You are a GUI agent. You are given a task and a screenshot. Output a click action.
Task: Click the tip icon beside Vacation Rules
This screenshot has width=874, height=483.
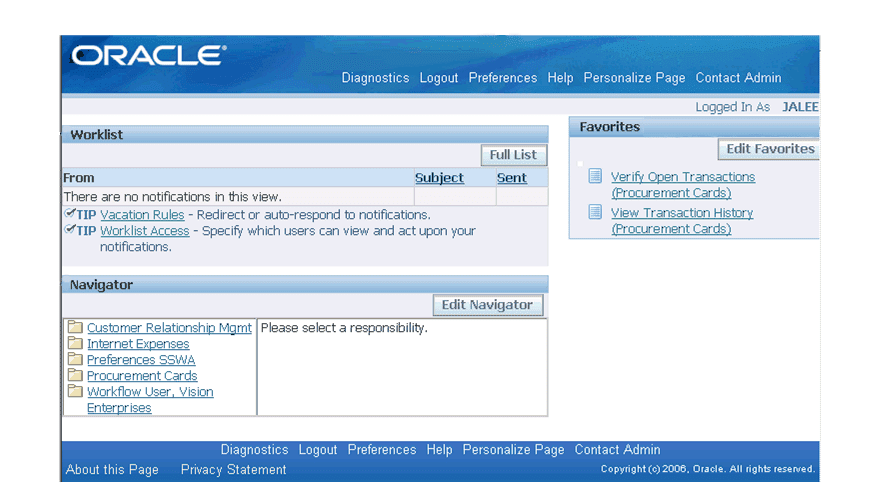coord(70,213)
